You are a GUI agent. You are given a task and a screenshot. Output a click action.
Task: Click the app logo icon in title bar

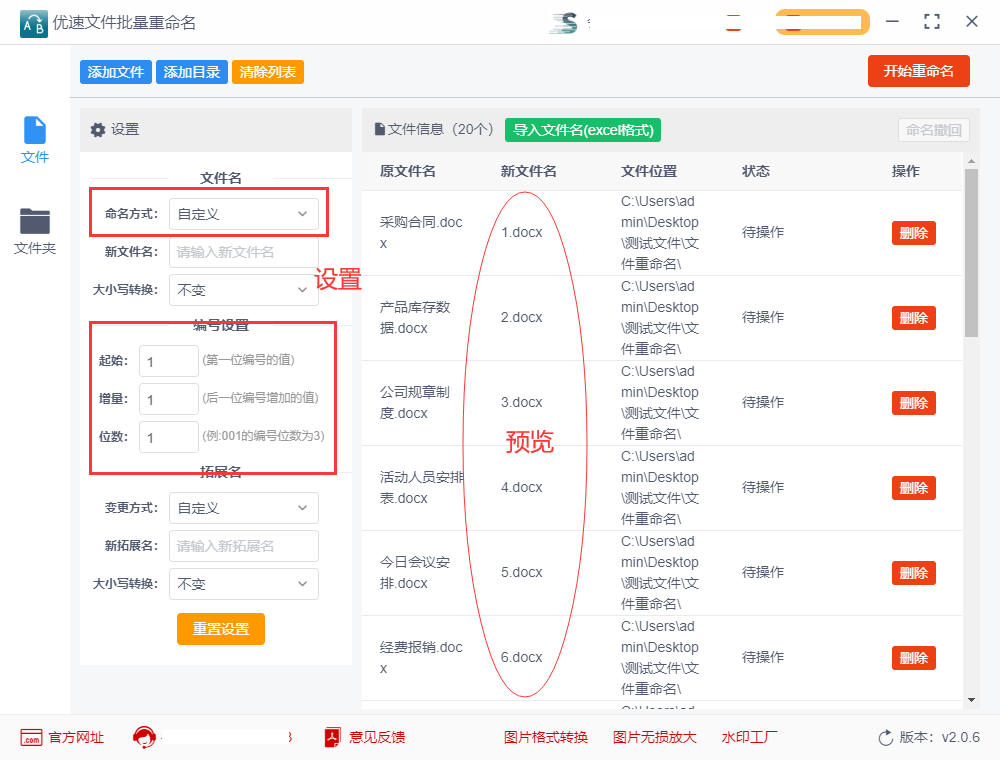tap(33, 22)
